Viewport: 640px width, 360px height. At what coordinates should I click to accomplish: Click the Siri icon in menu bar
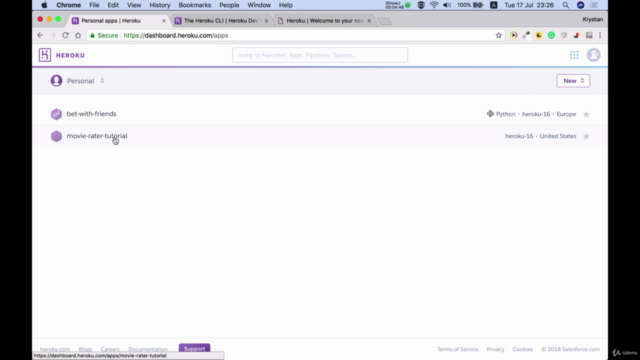[580, 5]
